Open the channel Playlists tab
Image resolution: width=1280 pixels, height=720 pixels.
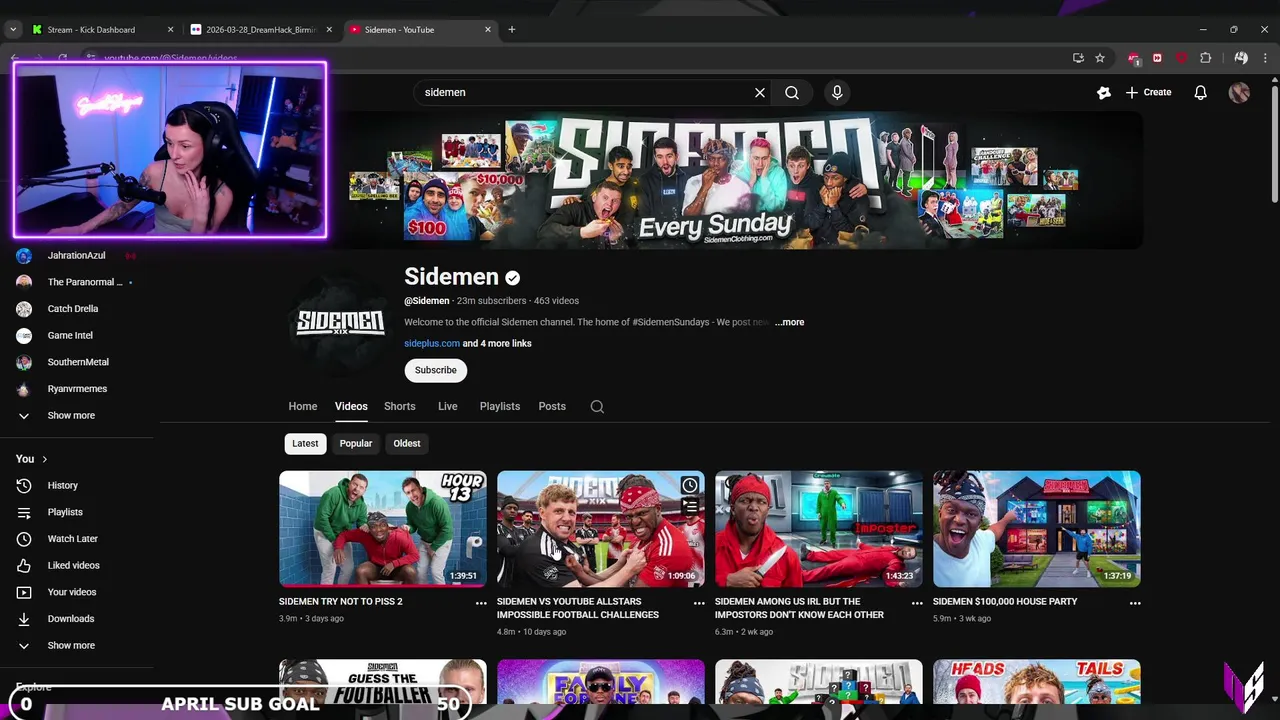(x=499, y=406)
